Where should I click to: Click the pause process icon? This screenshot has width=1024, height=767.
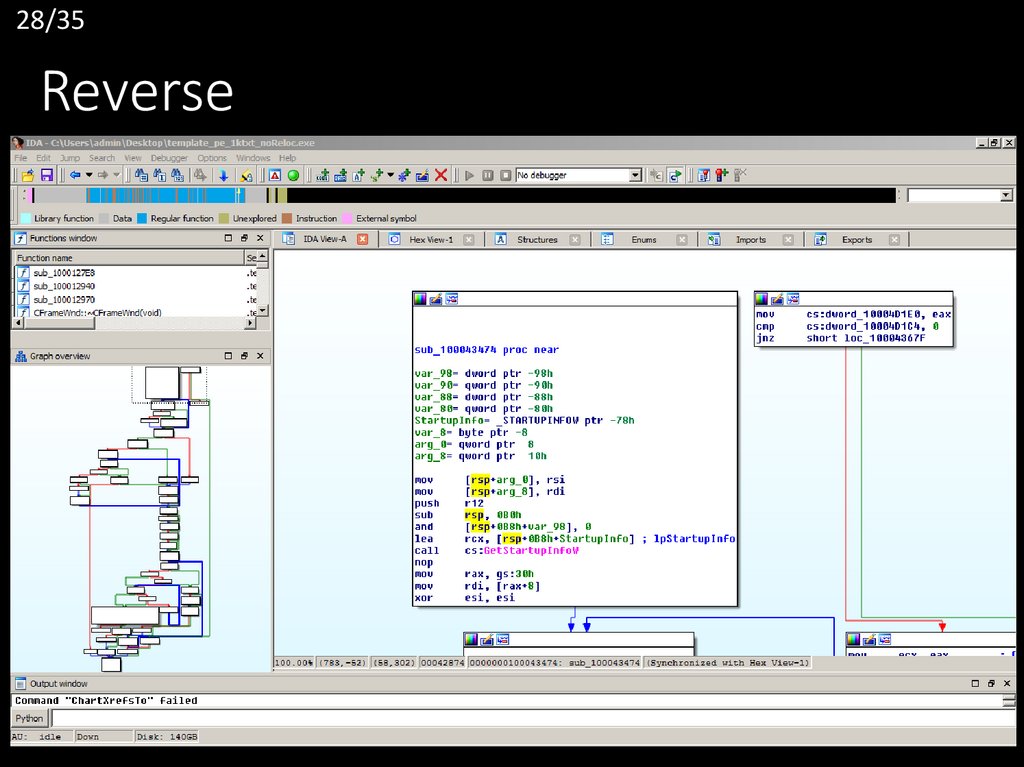pyautogui.click(x=488, y=175)
